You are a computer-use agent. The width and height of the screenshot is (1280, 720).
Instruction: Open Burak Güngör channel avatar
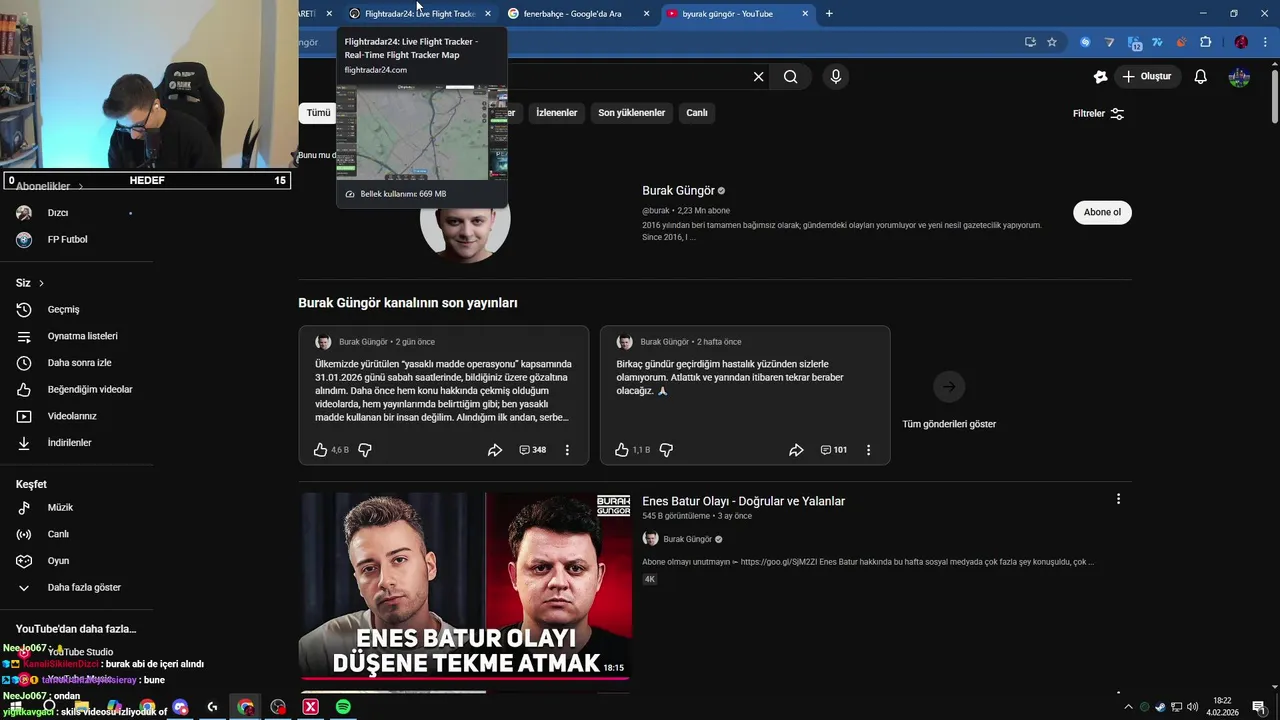[x=465, y=222]
